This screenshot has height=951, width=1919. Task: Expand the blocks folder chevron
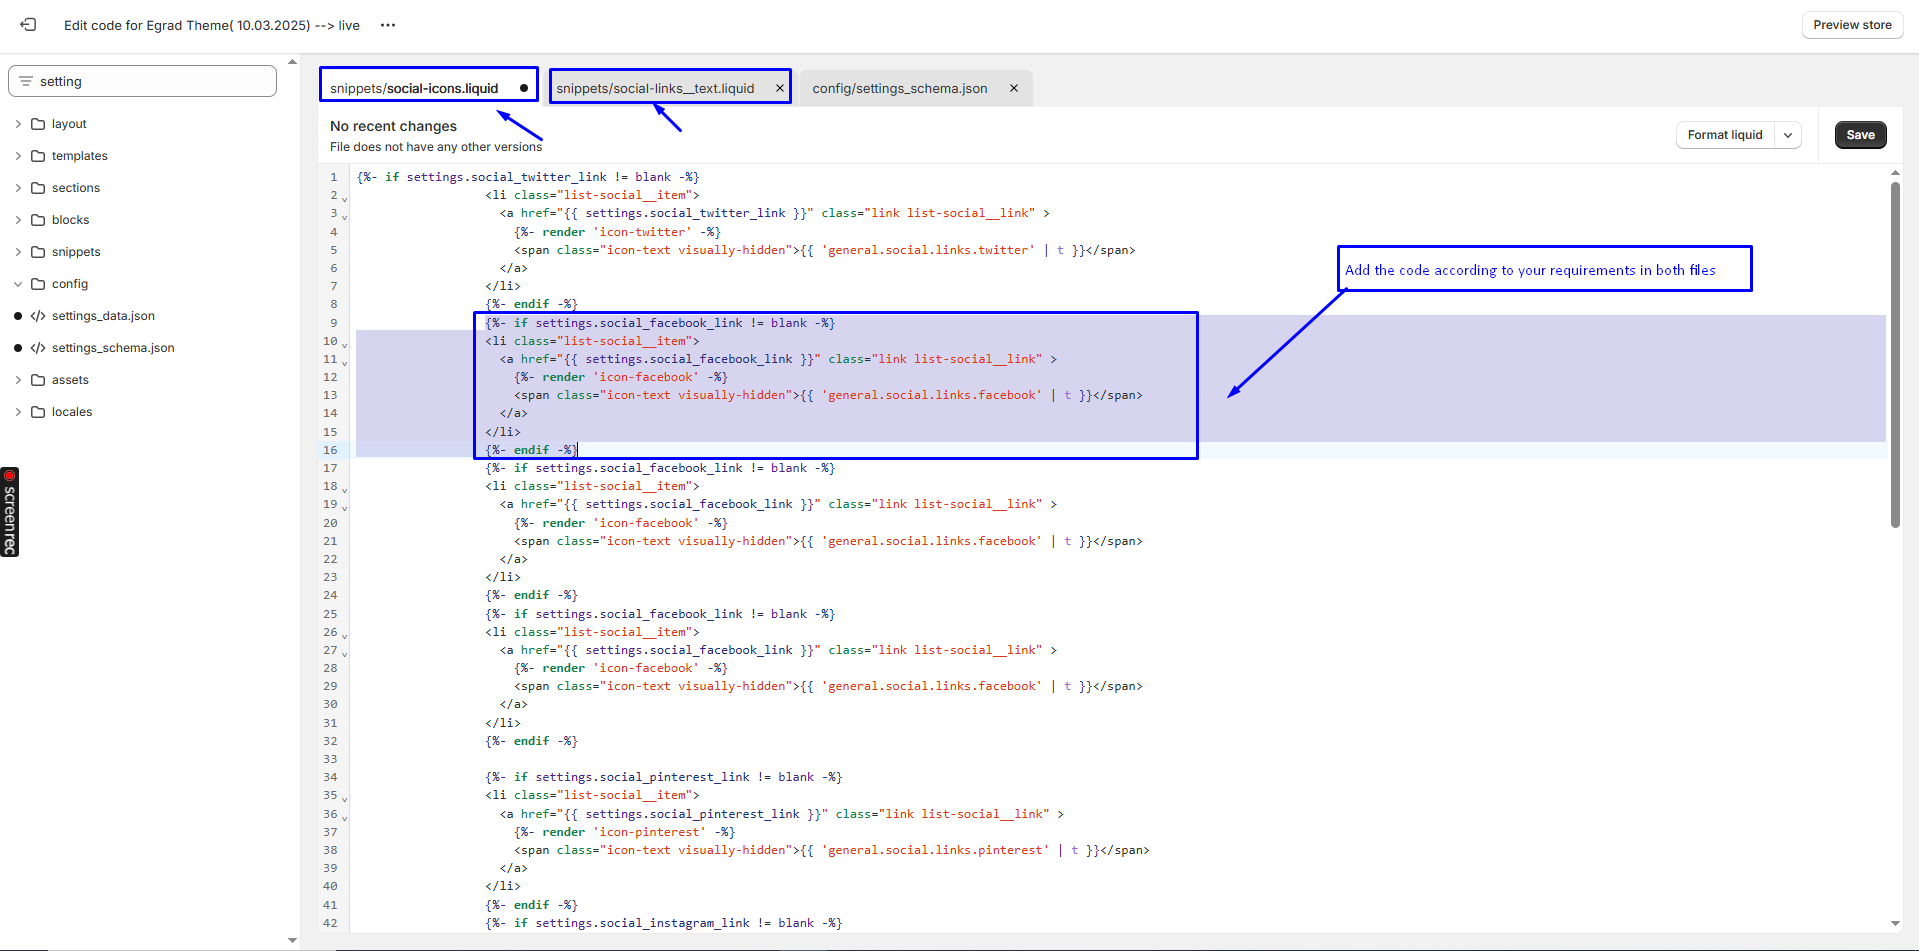click(18, 220)
